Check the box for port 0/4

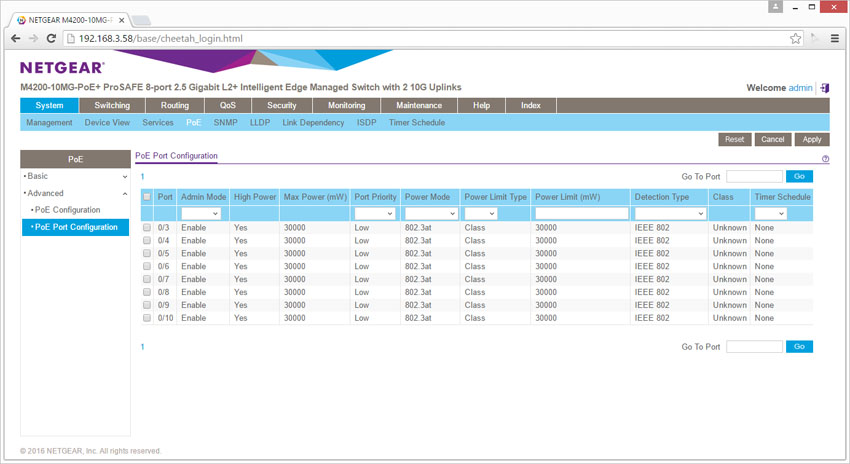[147, 241]
